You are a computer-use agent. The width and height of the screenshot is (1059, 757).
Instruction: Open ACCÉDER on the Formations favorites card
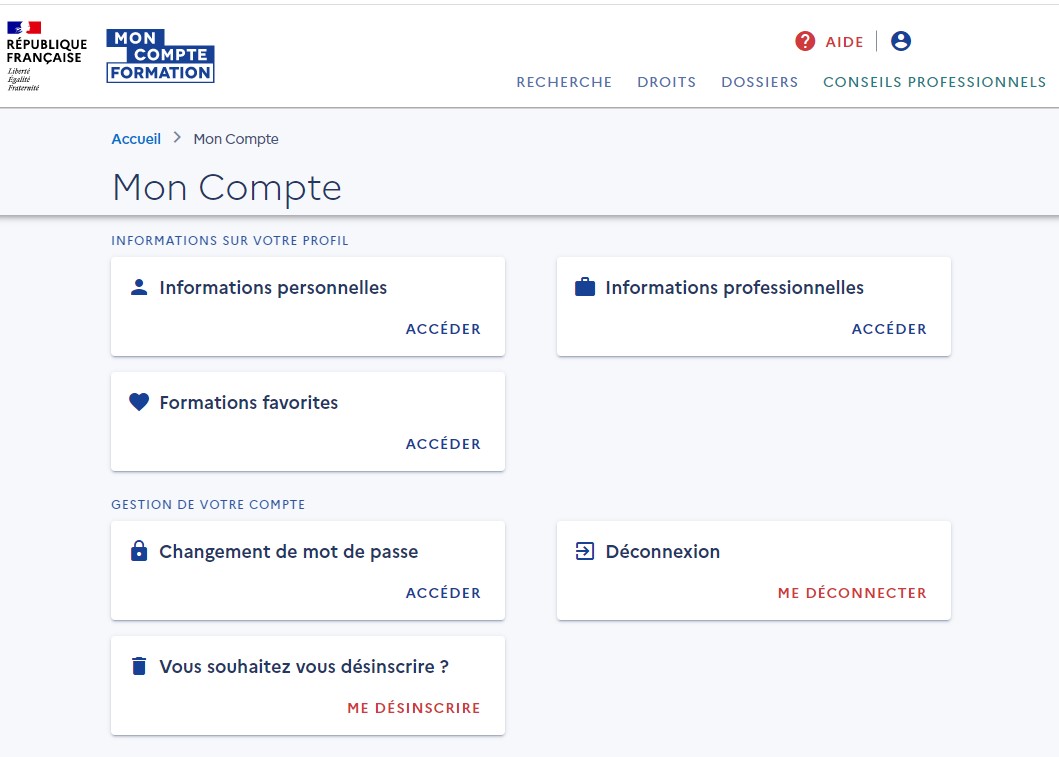coord(443,443)
